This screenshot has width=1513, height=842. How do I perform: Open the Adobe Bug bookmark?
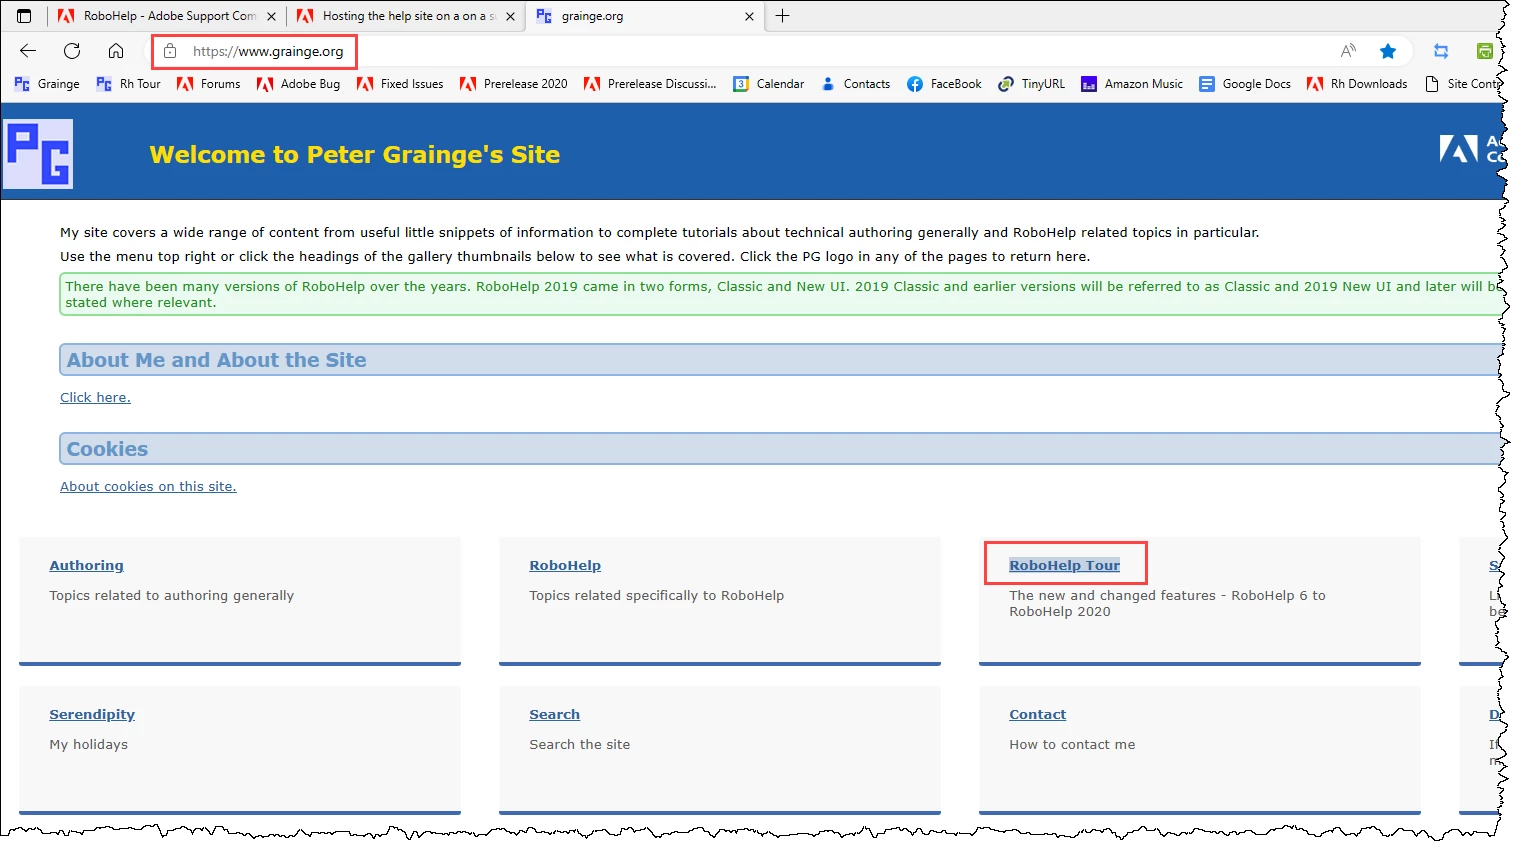[298, 84]
